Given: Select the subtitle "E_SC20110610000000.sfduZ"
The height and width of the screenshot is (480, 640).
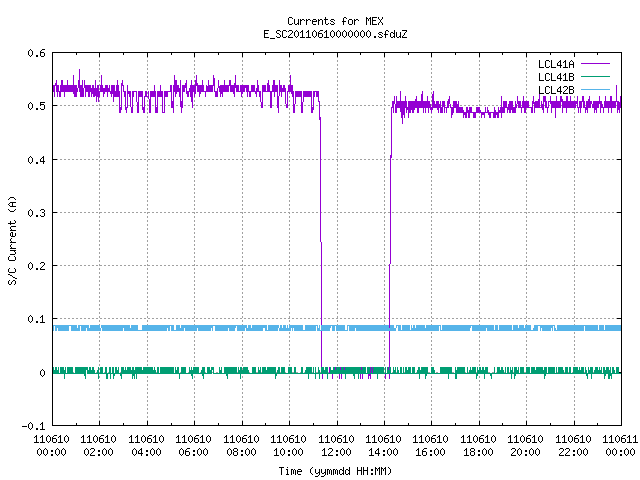Looking at the screenshot, I should point(335,34).
